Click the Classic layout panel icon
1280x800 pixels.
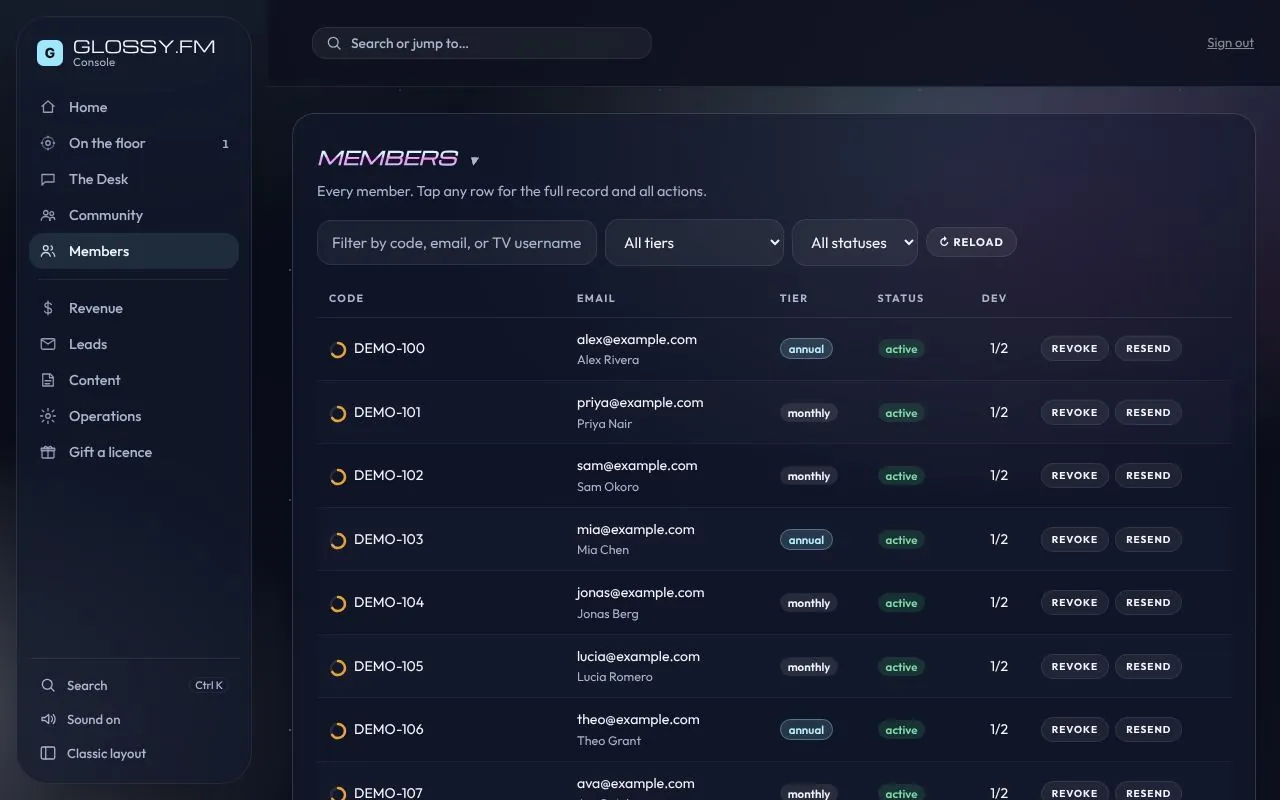[x=48, y=754]
